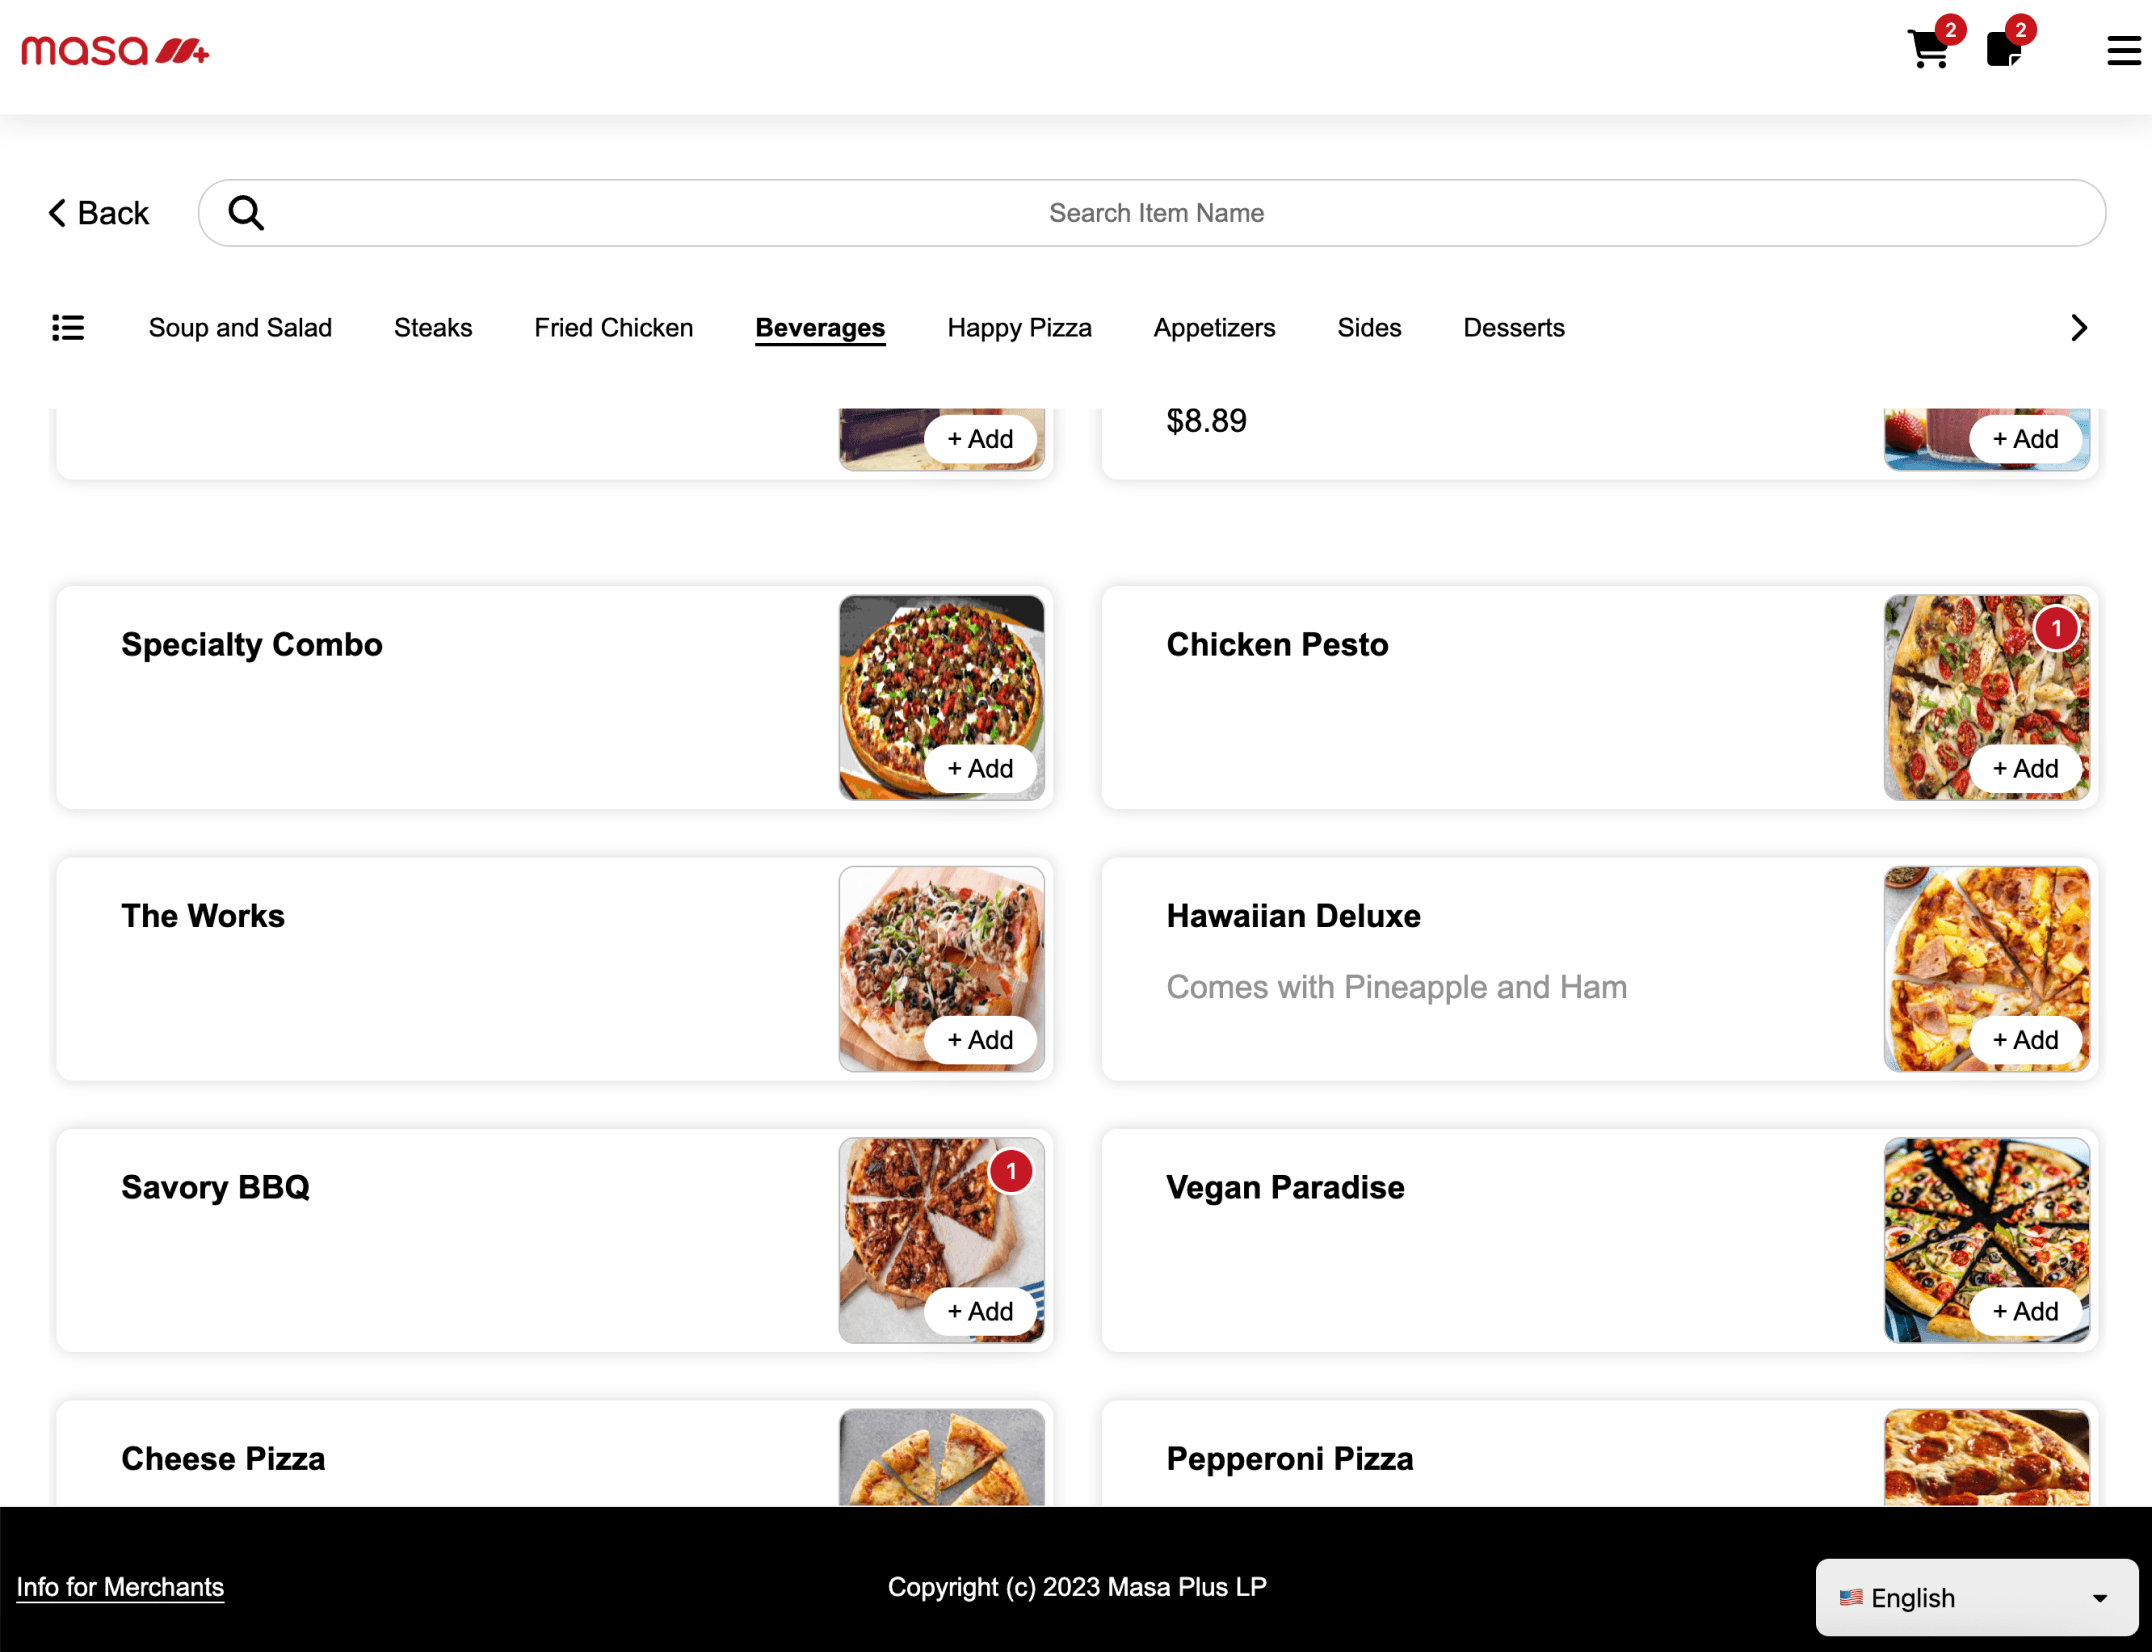This screenshot has height=1652, width=2152.
Task: Add Vegan Paradise to the order
Action: tap(2025, 1311)
